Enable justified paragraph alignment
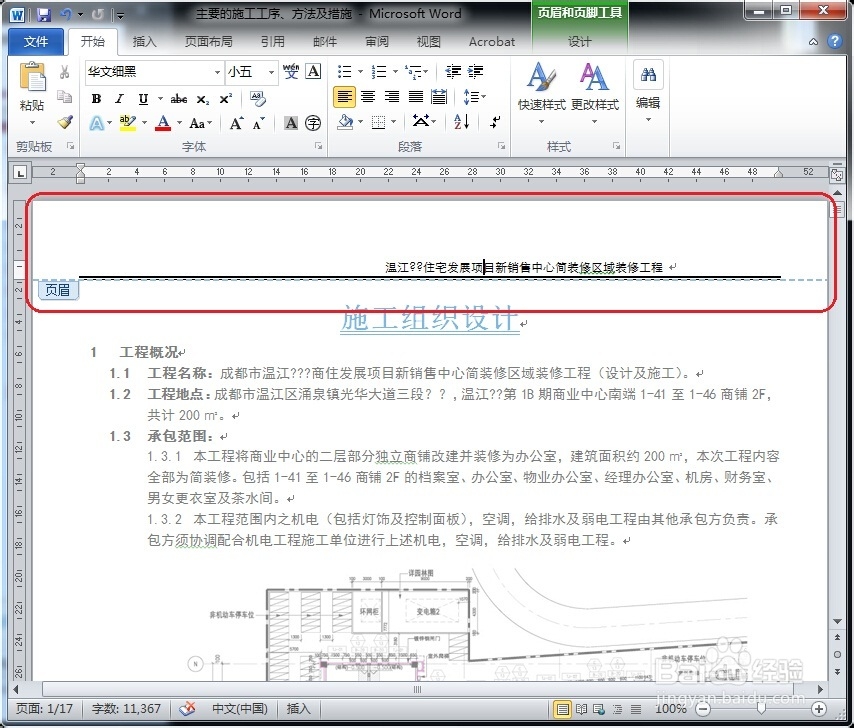This screenshot has width=854, height=728. (417, 96)
